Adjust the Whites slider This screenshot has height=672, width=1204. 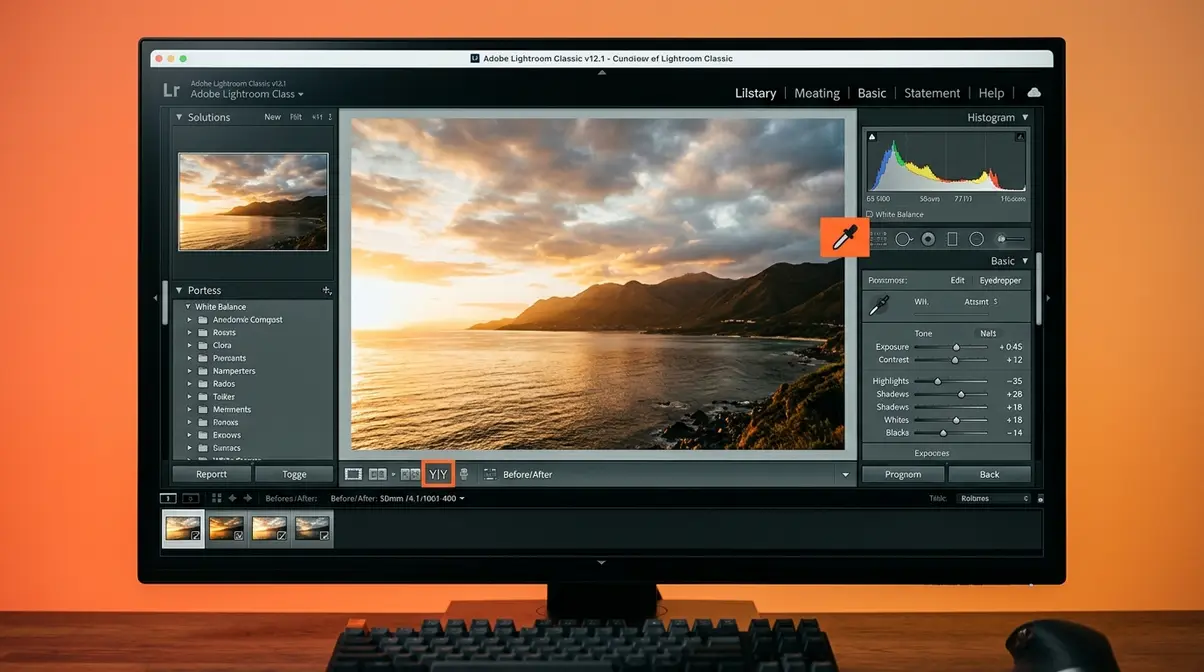(x=950, y=420)
